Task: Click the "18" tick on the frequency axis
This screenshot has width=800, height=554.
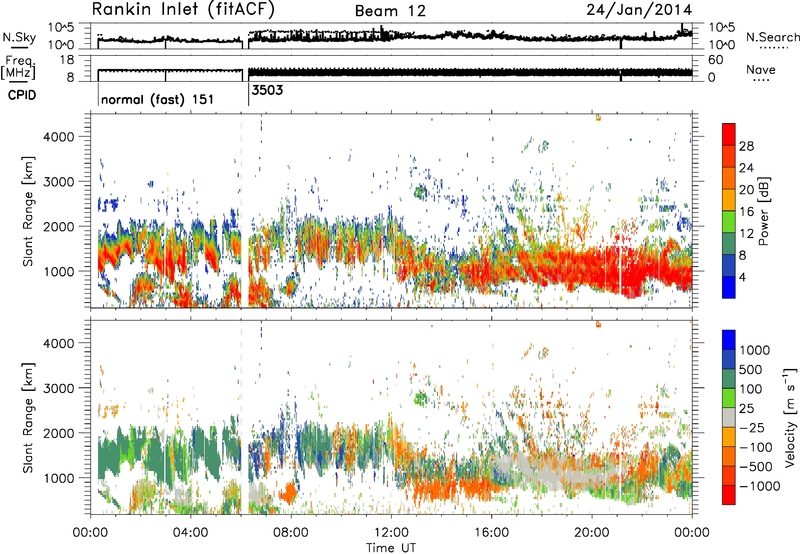Action: (x=66, y=60)
